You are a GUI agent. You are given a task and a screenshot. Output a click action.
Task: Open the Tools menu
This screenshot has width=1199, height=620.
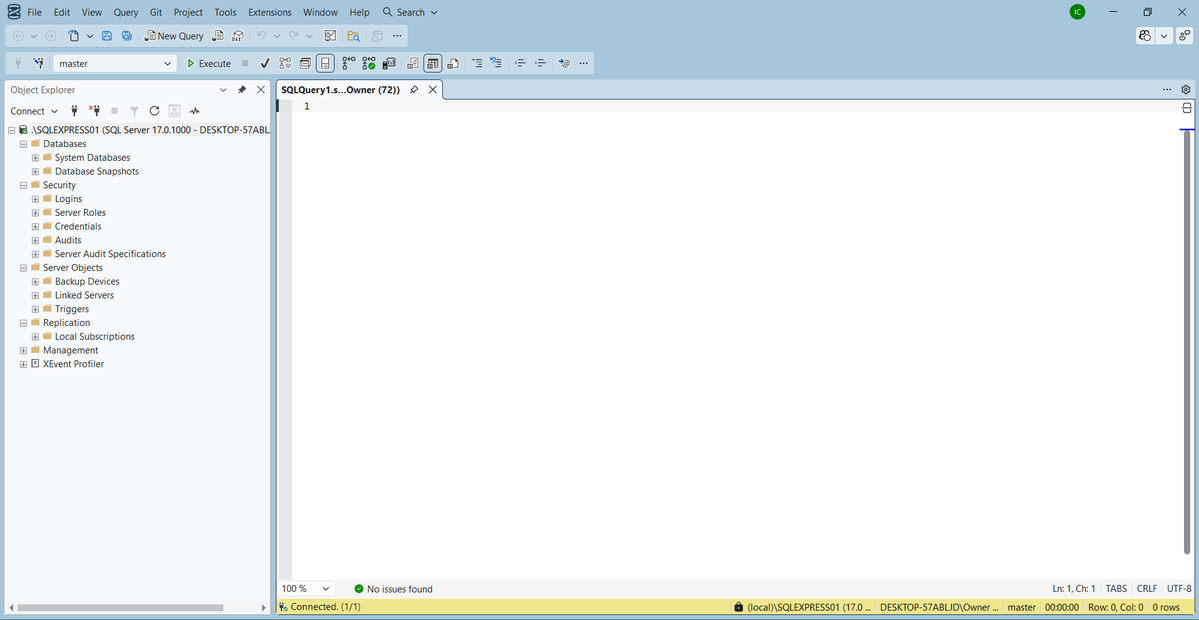point(224,12)
